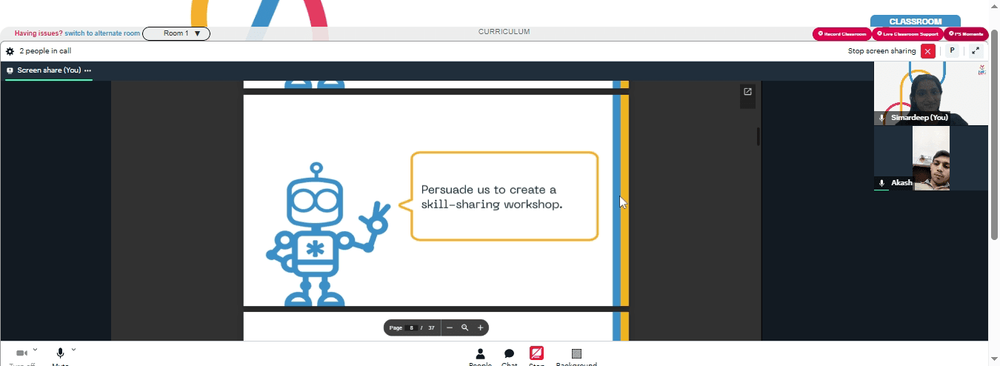
Task: Stop screen sharing with red X button
Action: coord(928,51)
